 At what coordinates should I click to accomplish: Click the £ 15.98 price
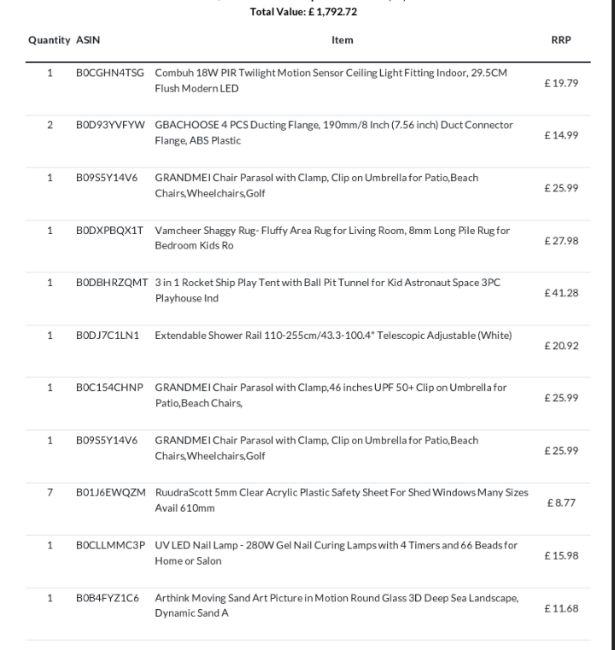pos(561,555)
